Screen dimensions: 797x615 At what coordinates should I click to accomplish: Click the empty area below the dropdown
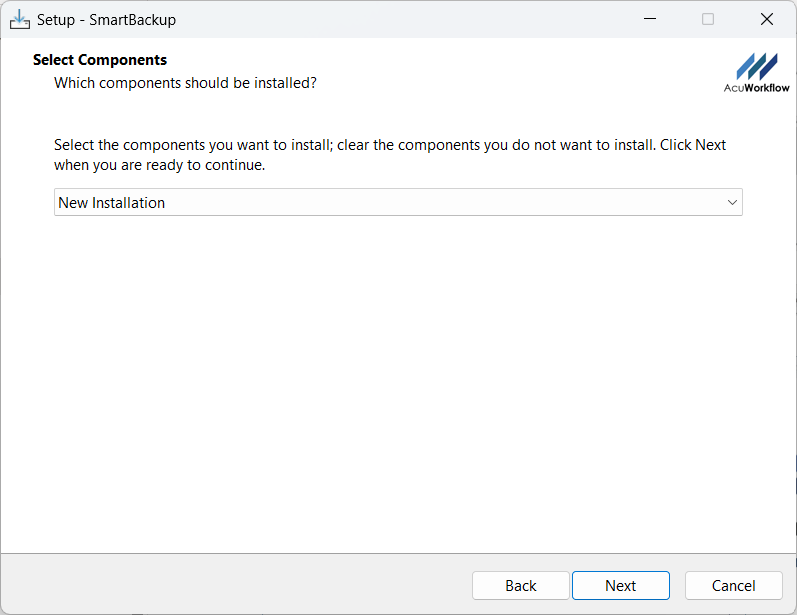tap(398, 380)
